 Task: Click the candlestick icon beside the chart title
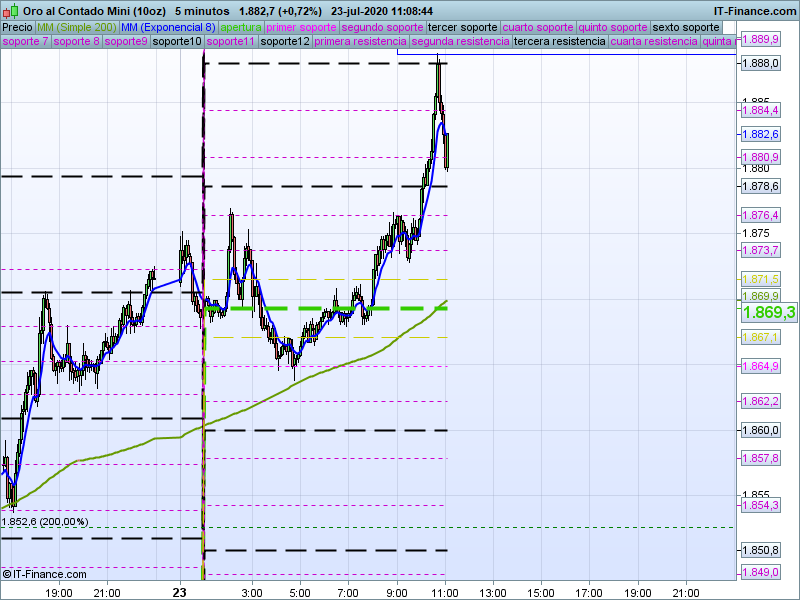[x=10, y=9]
